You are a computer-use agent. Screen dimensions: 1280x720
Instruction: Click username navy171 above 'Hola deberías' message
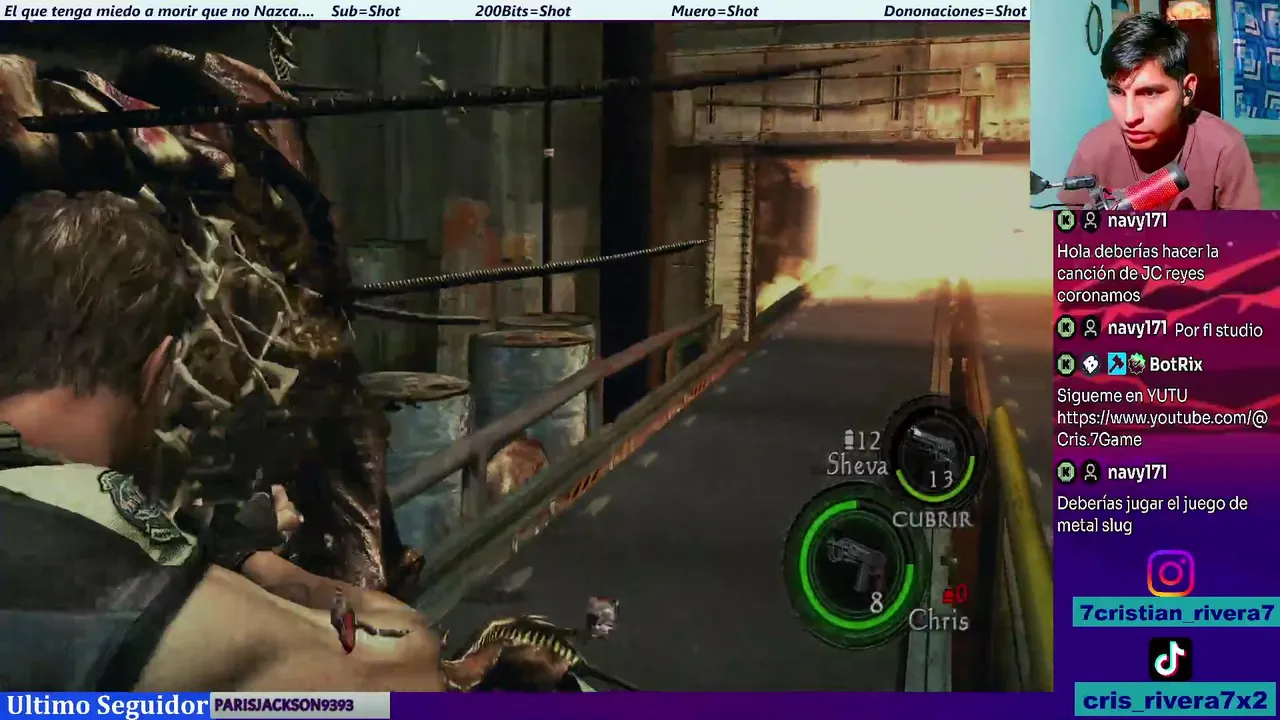pyautogui.click(x=1137, y=221)
